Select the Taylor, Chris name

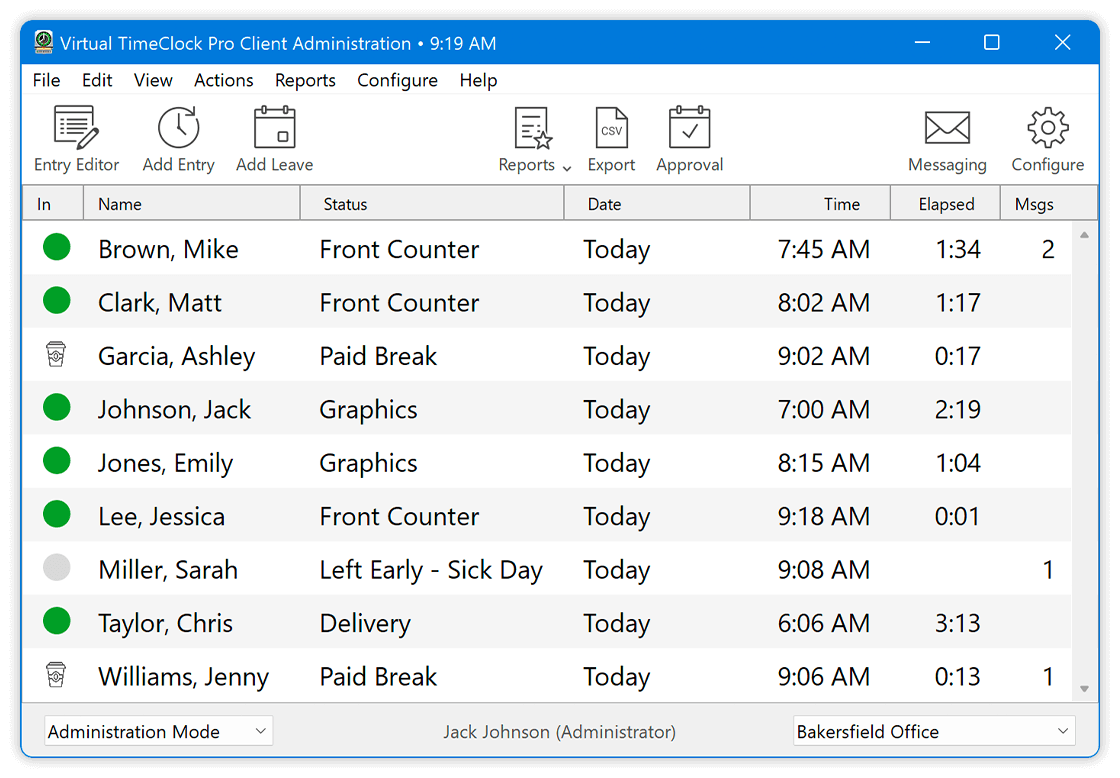[165, 624]
